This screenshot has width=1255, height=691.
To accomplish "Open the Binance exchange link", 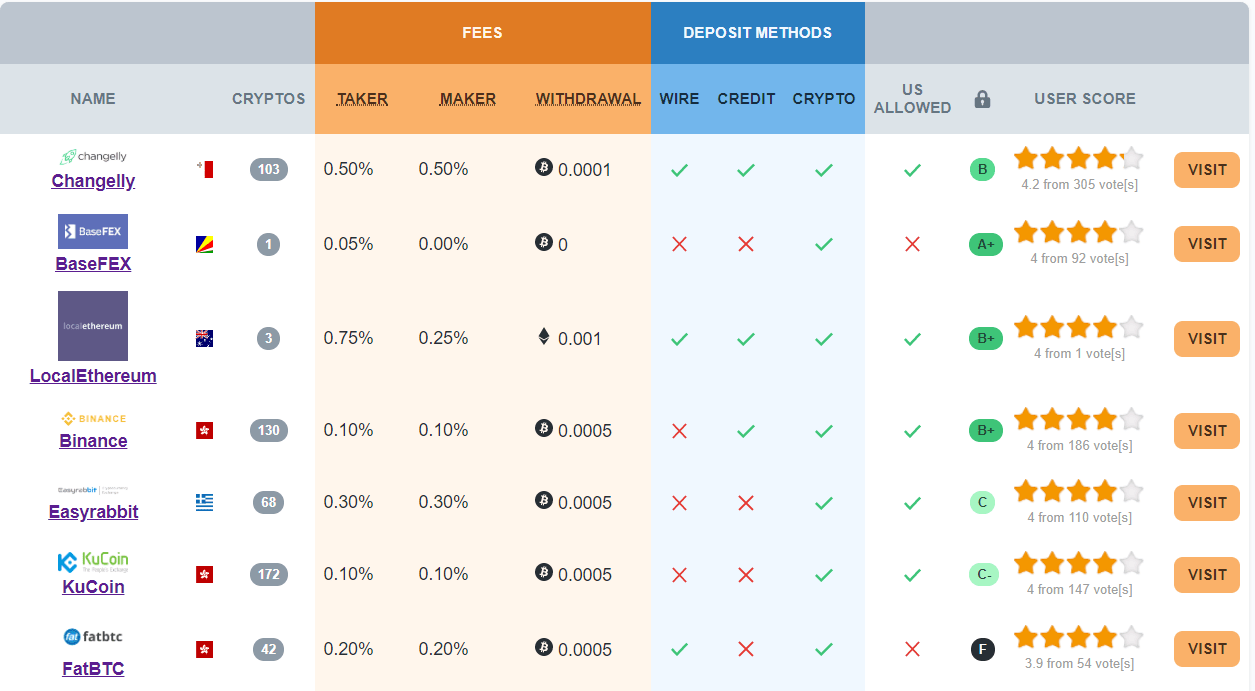I will click(93, 441).
